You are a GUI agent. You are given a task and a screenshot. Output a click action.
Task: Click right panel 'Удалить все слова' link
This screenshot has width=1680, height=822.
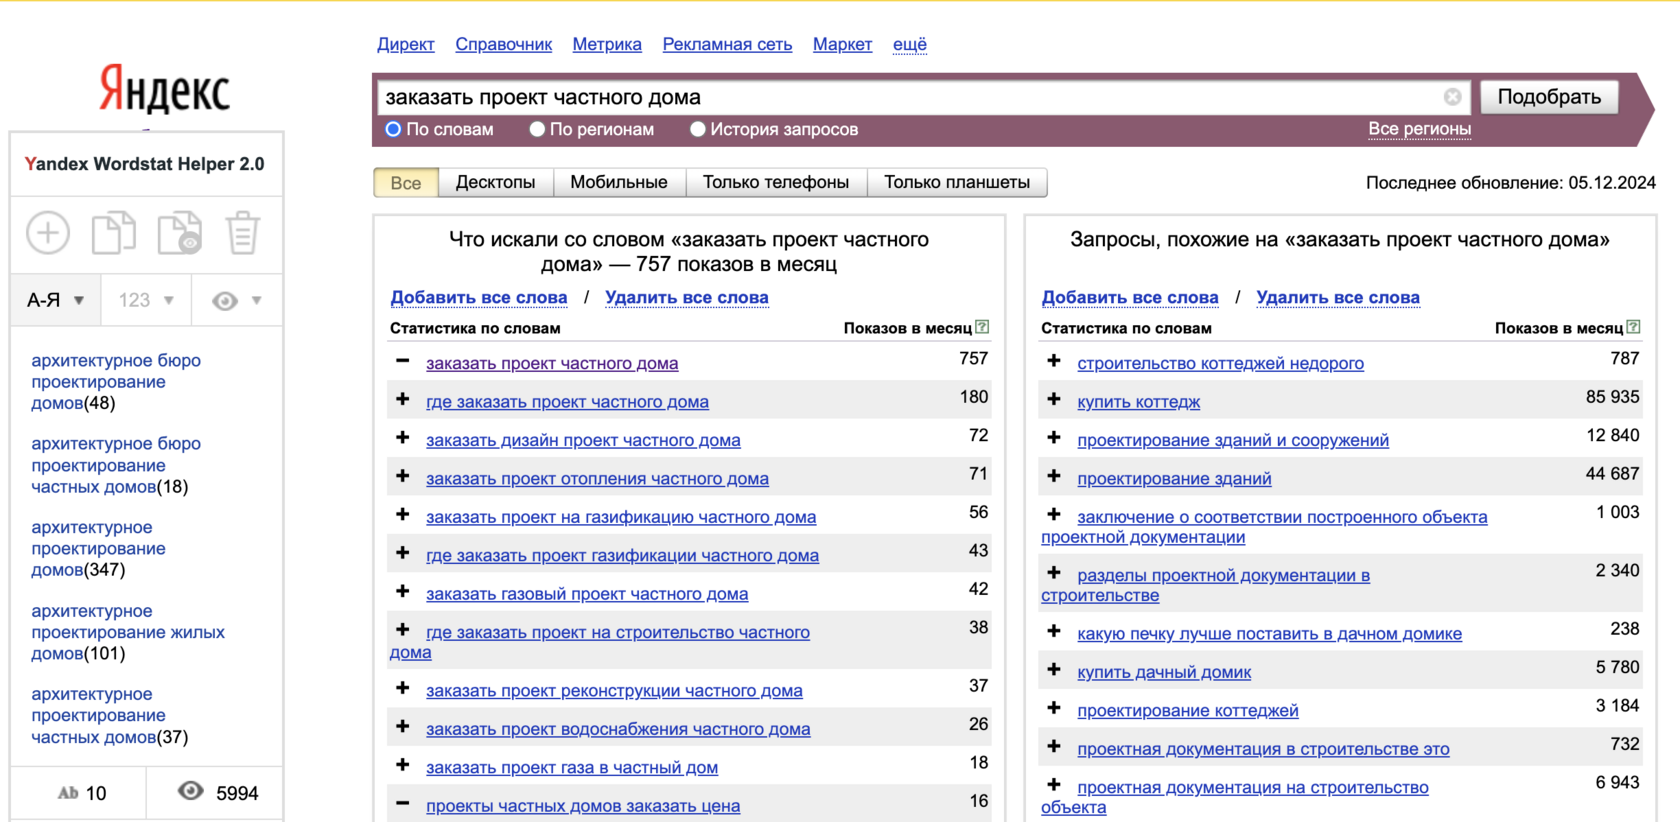click(1338, 298)
